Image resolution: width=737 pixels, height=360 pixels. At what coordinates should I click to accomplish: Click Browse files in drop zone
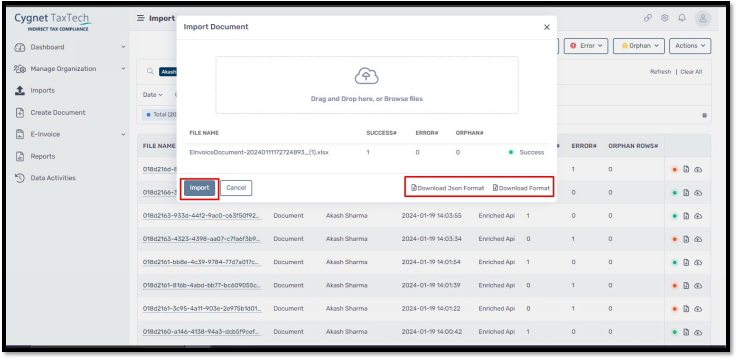point(403,99)
